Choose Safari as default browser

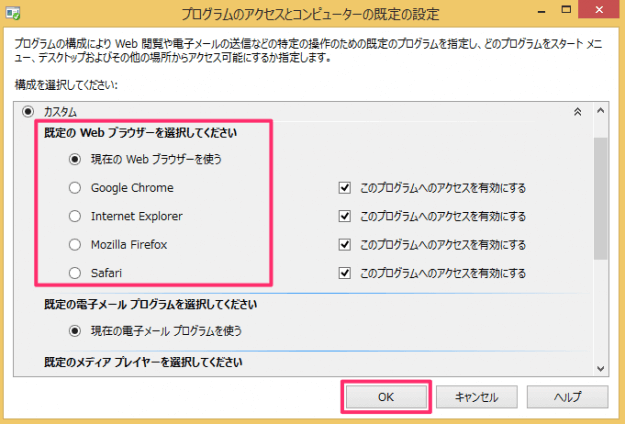pos(75,273)
